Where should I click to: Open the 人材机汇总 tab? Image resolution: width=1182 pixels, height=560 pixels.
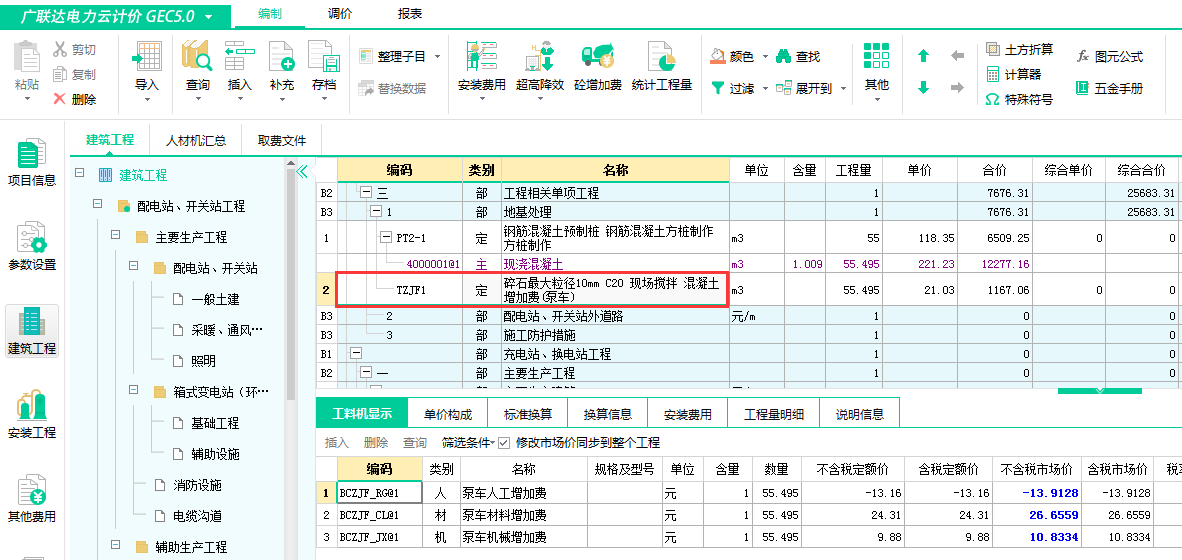click(x=196, y=140)
